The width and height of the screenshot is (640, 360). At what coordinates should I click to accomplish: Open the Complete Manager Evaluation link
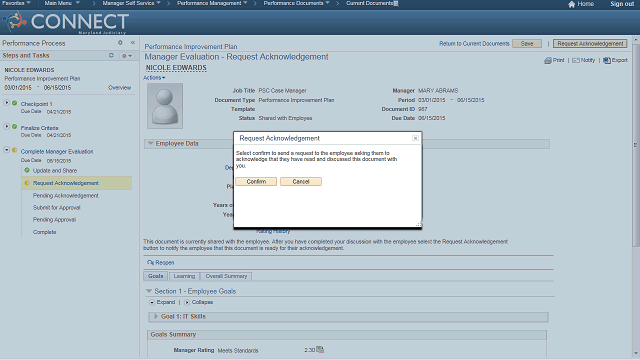57,151
